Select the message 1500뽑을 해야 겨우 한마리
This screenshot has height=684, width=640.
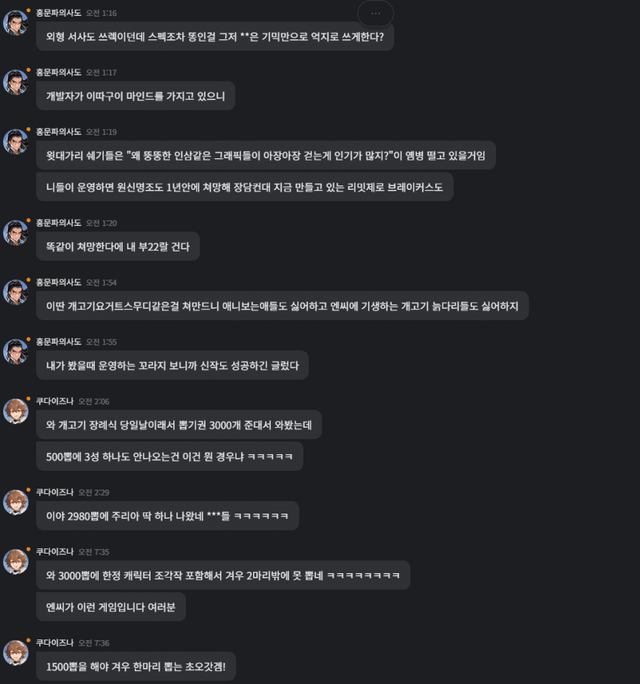coord(136,667)
